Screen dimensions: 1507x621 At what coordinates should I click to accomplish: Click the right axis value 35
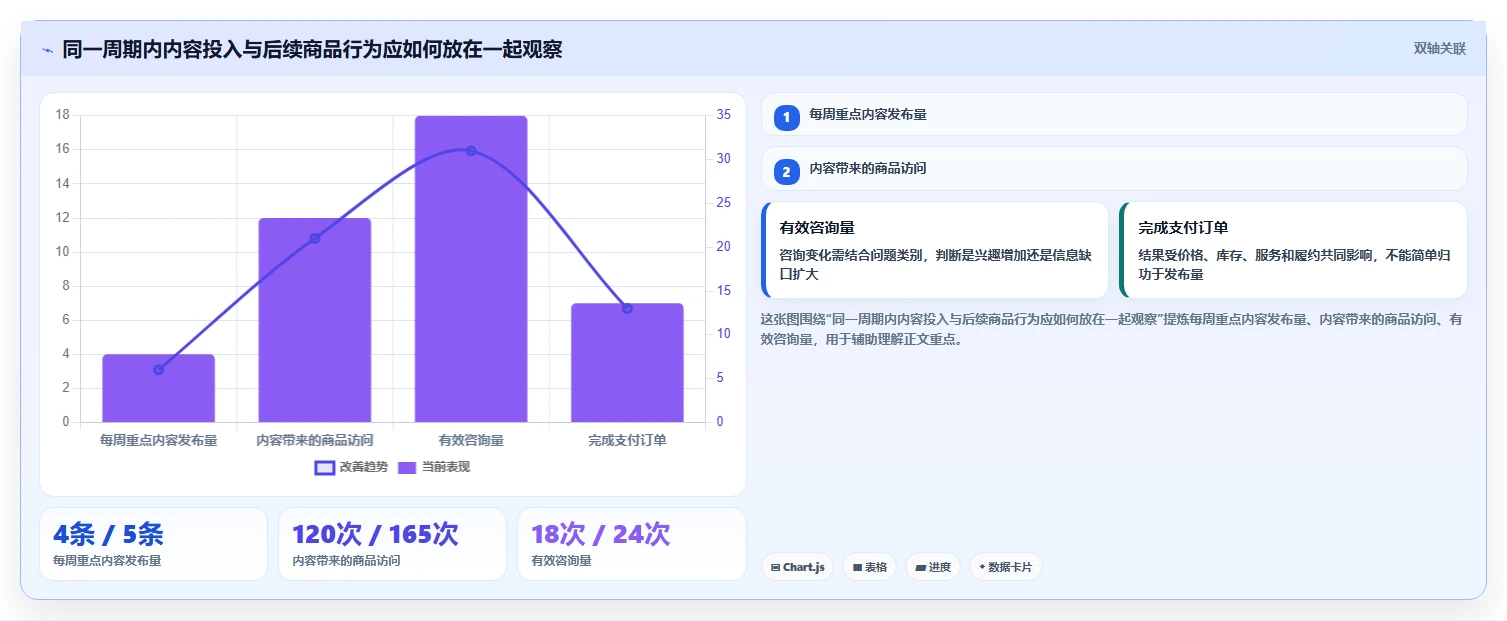724,115
